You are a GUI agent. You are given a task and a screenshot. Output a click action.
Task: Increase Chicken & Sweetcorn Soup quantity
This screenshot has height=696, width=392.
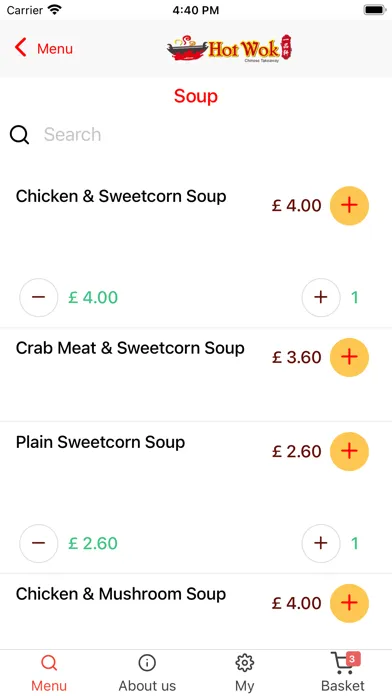pyautogui.click(x=321, y=297)
